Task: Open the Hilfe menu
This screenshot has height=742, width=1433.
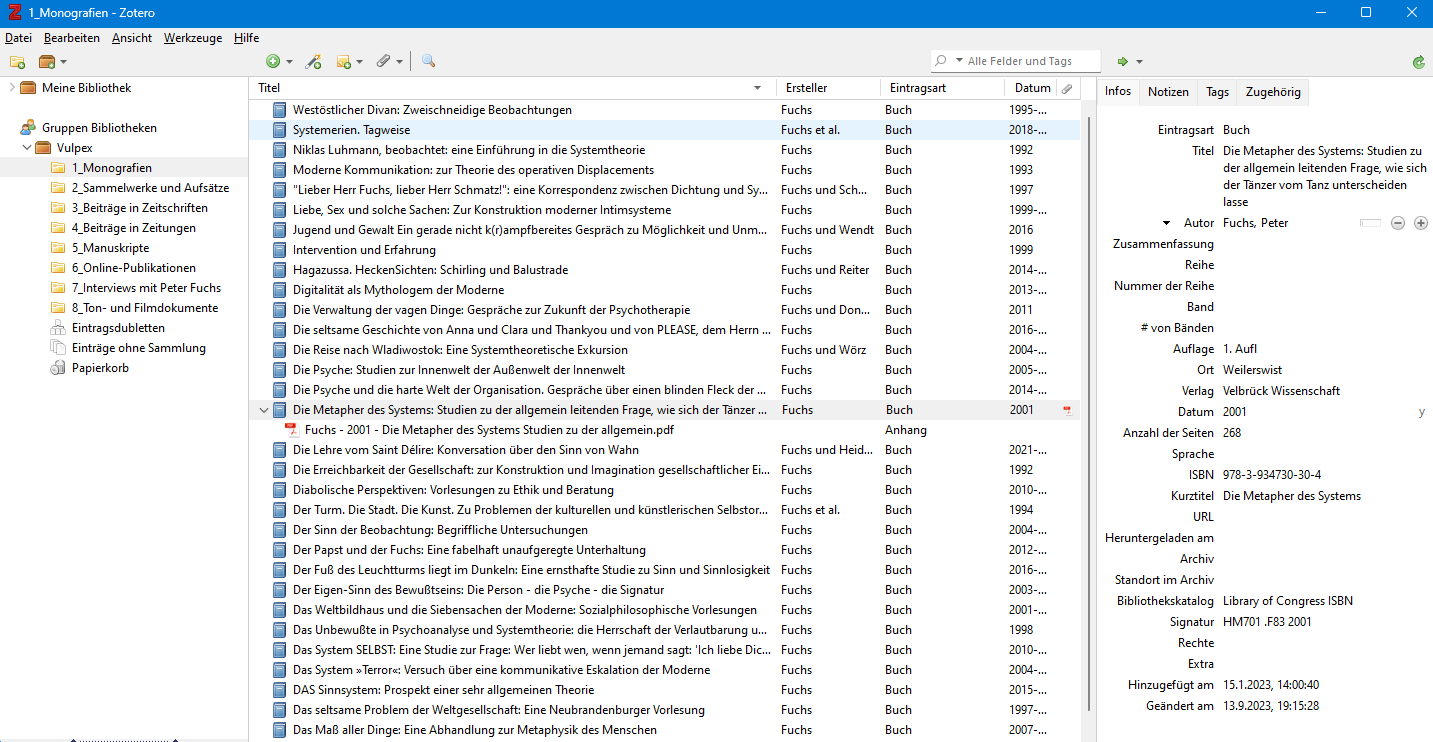Action: point(246,38)
